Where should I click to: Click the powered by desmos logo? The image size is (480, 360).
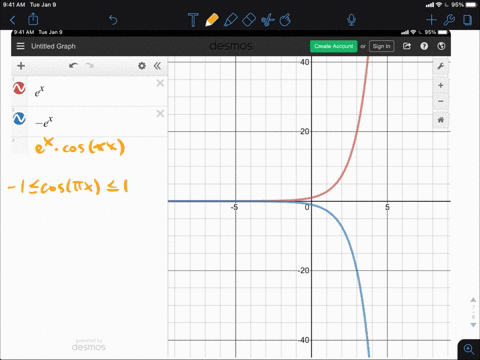[89, 345]
